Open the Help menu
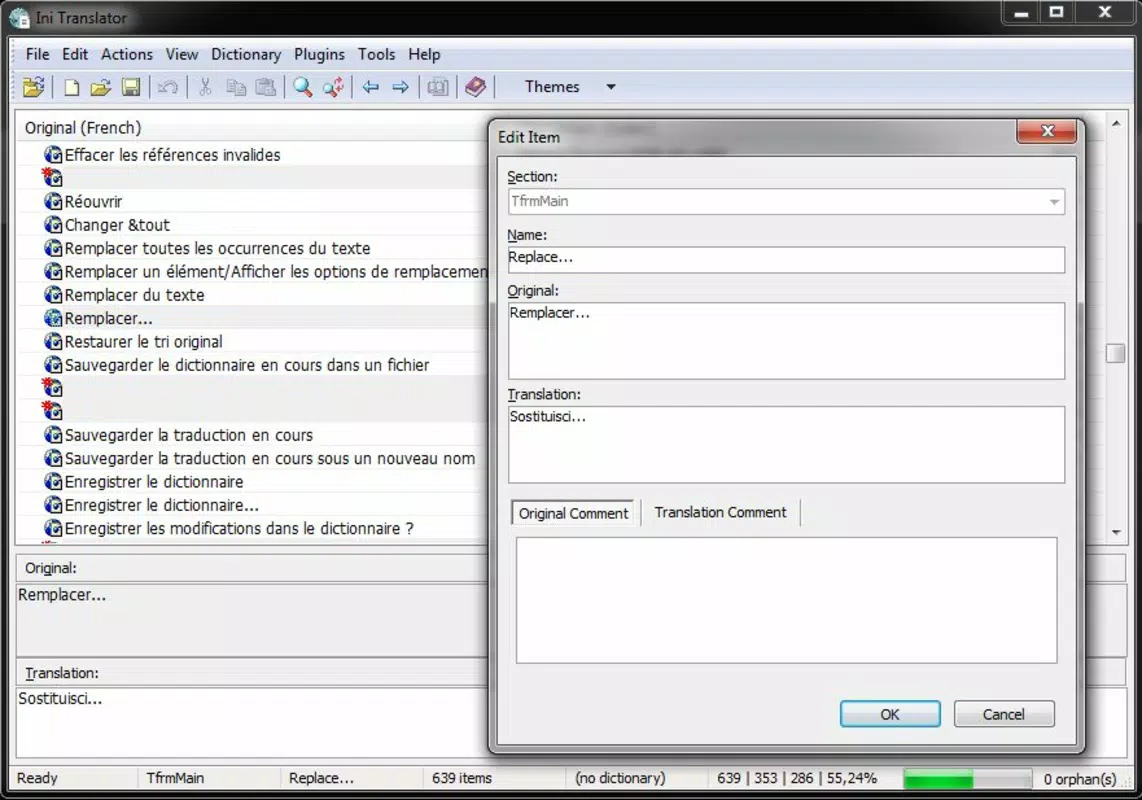Image resolution: width=1142 pixels, height=800 pixels. click(424, 54)
